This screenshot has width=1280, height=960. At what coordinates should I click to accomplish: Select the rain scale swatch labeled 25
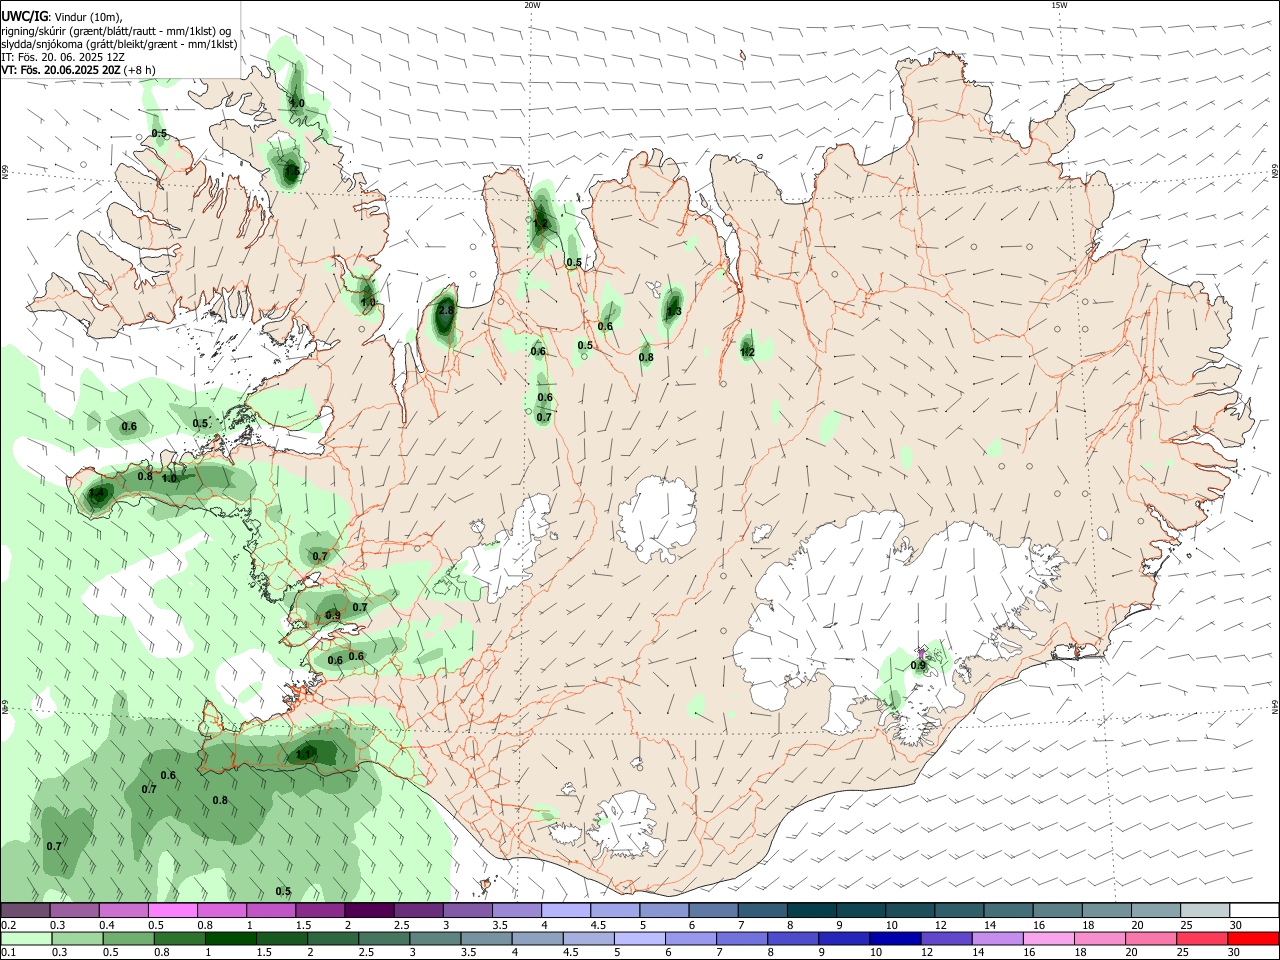(1201, 938)
